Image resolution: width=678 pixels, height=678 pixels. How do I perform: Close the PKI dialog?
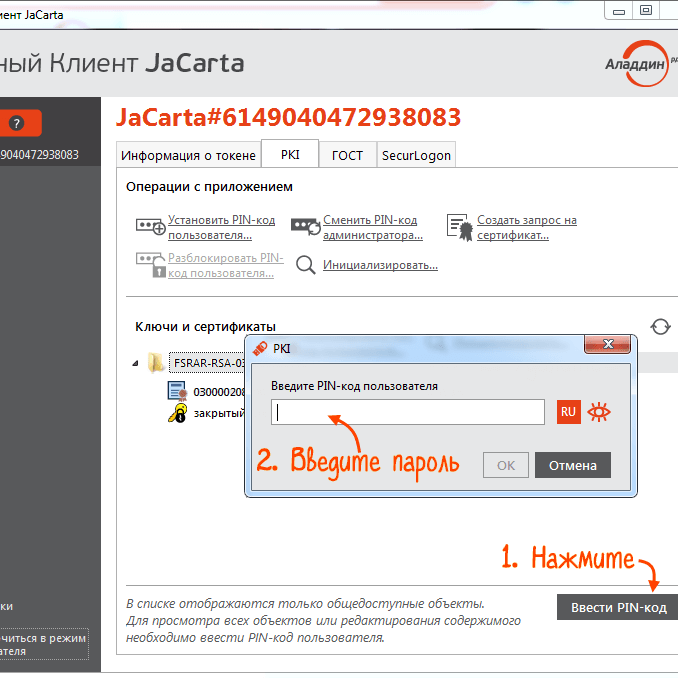[x=608, y=344]
